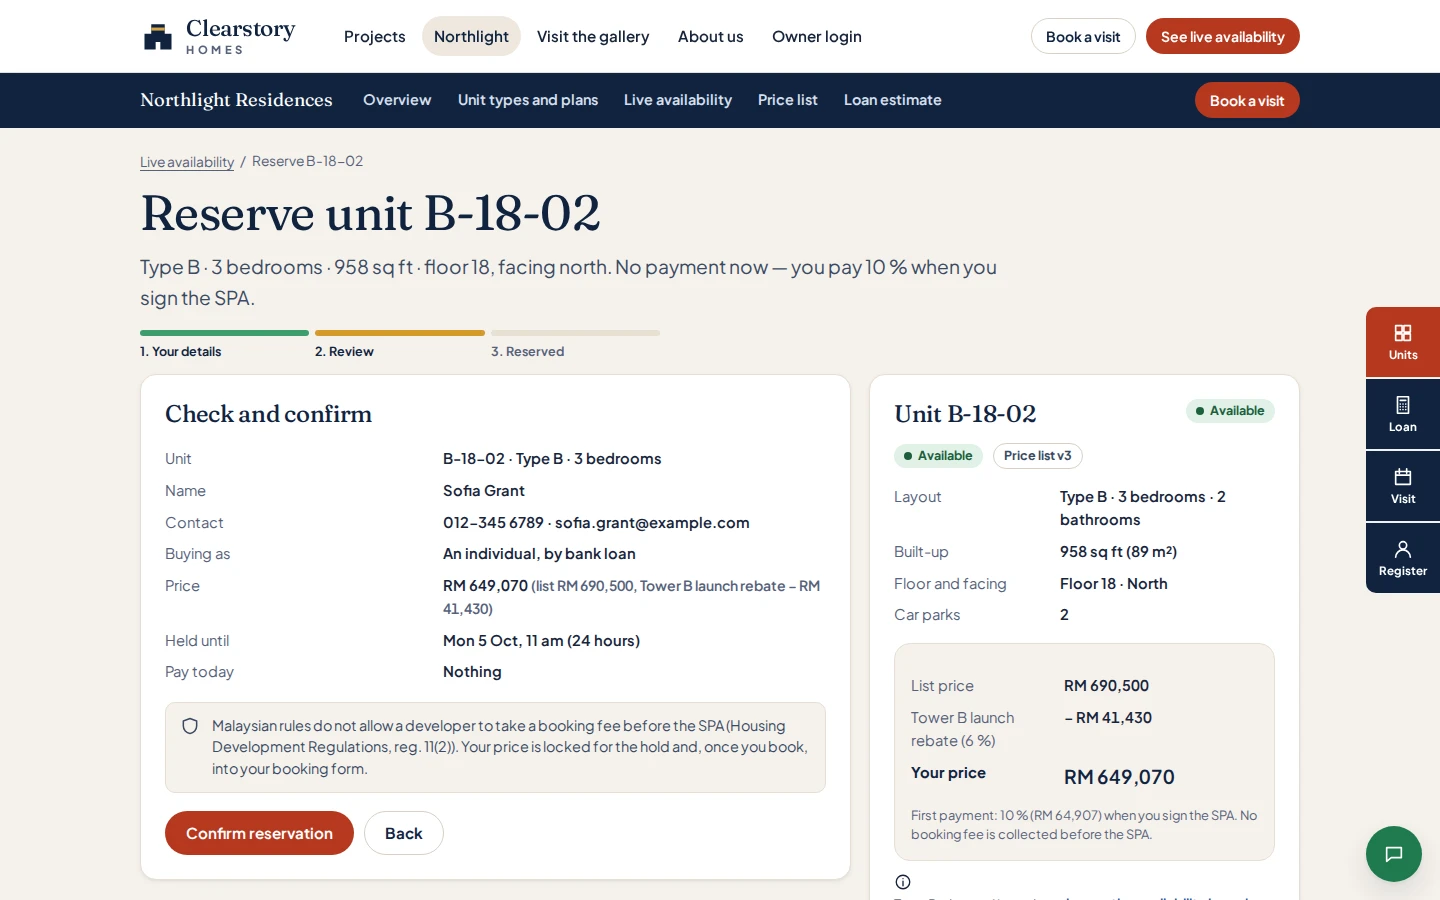Open the Price list tab
The image size is (1440, 900).
[788, 100]
